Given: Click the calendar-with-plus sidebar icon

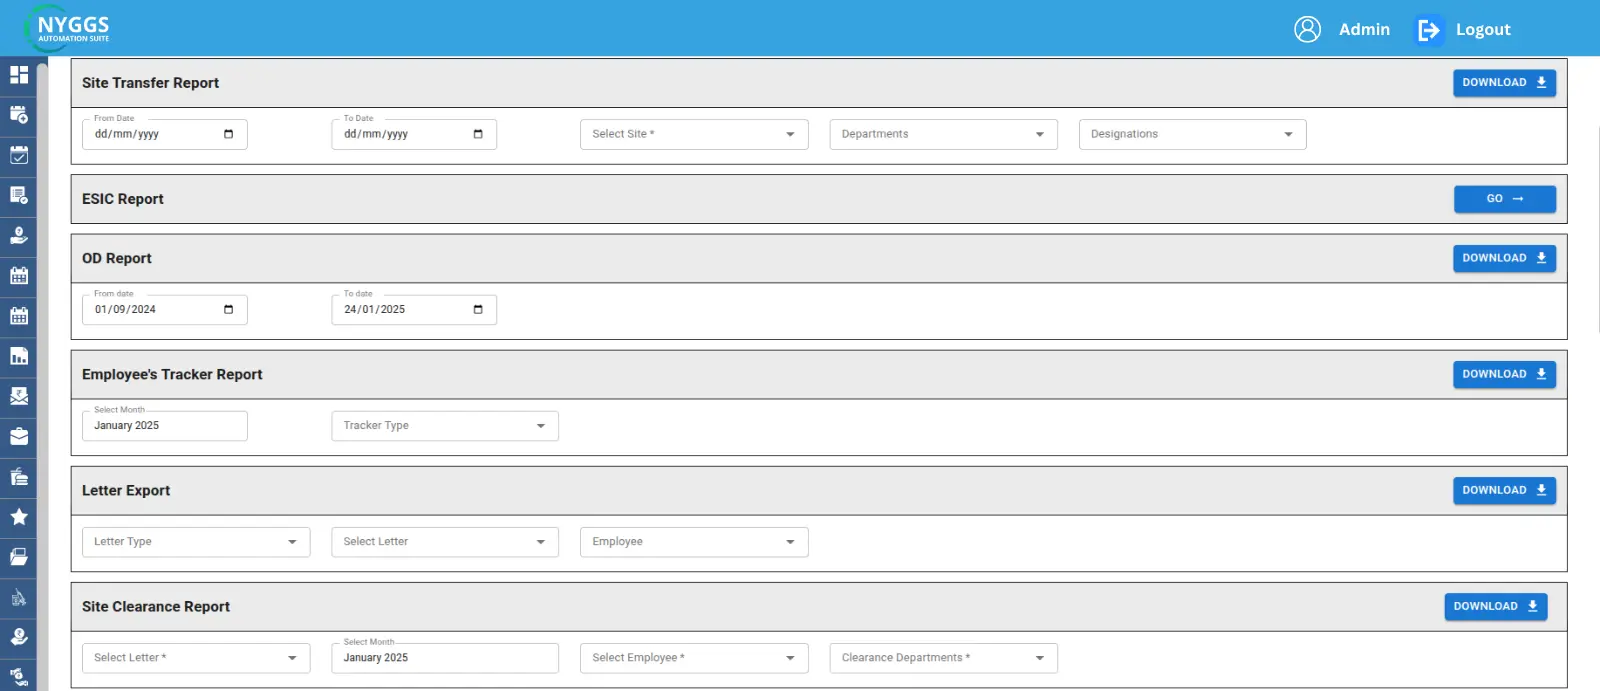Looking at the screenshot, I should [19, 115].
